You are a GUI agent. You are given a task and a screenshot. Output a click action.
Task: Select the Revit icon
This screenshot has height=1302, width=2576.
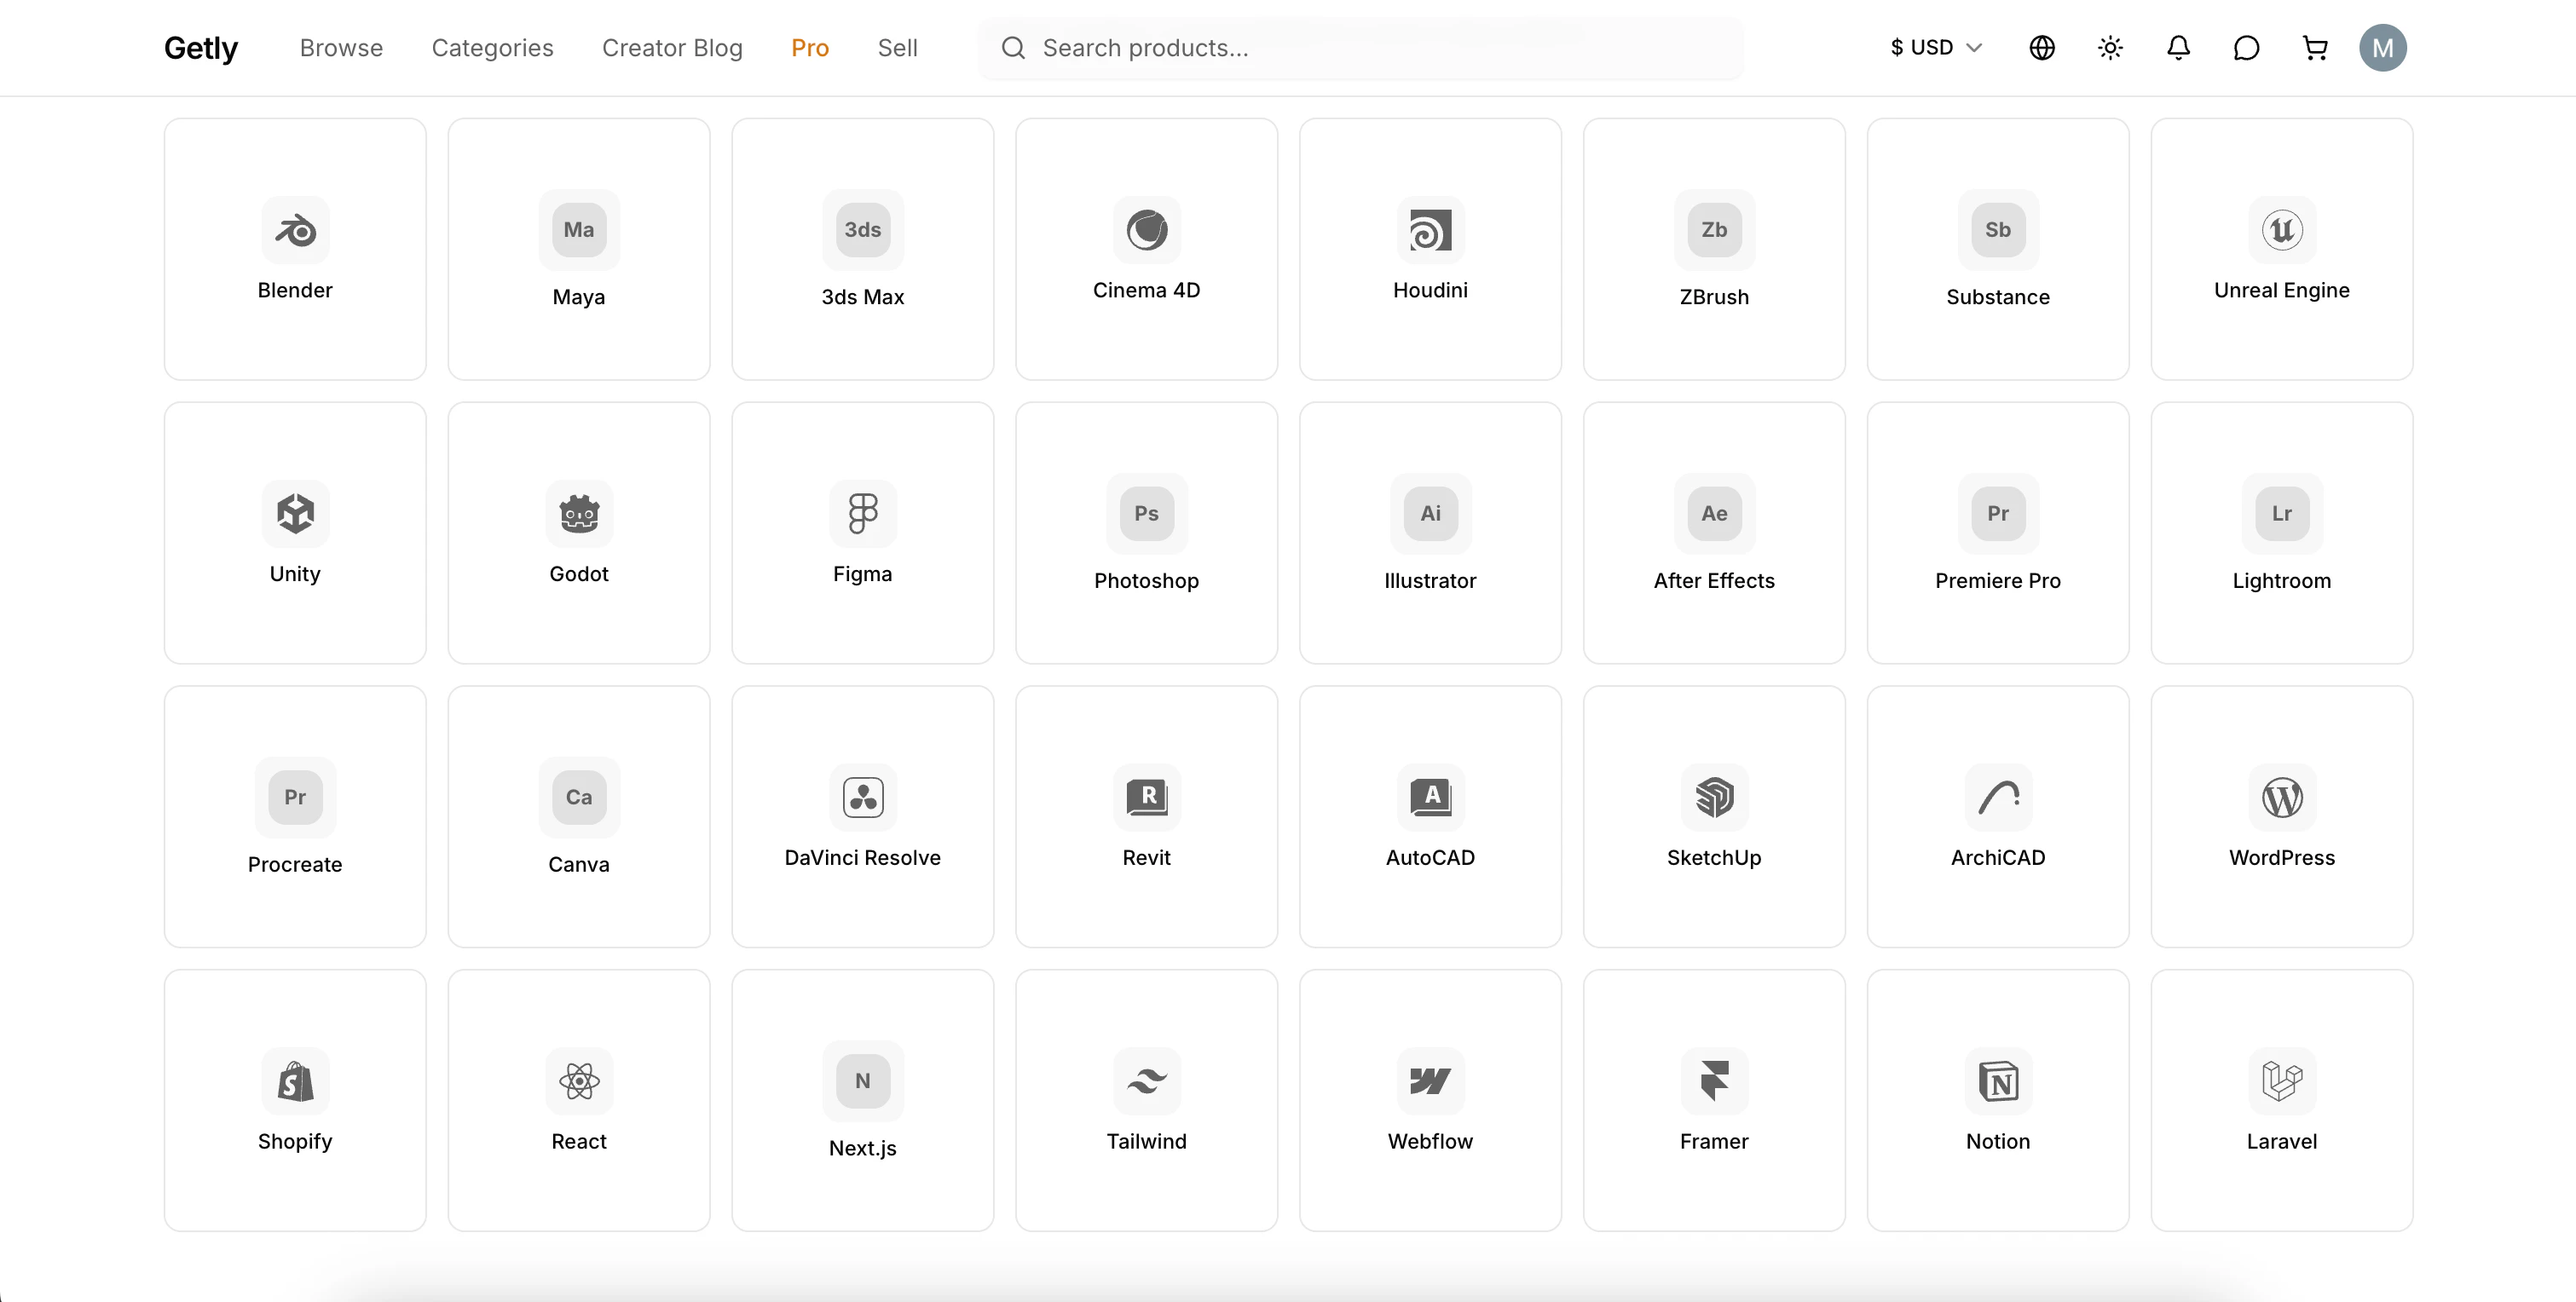click(x=1147, y=798)
